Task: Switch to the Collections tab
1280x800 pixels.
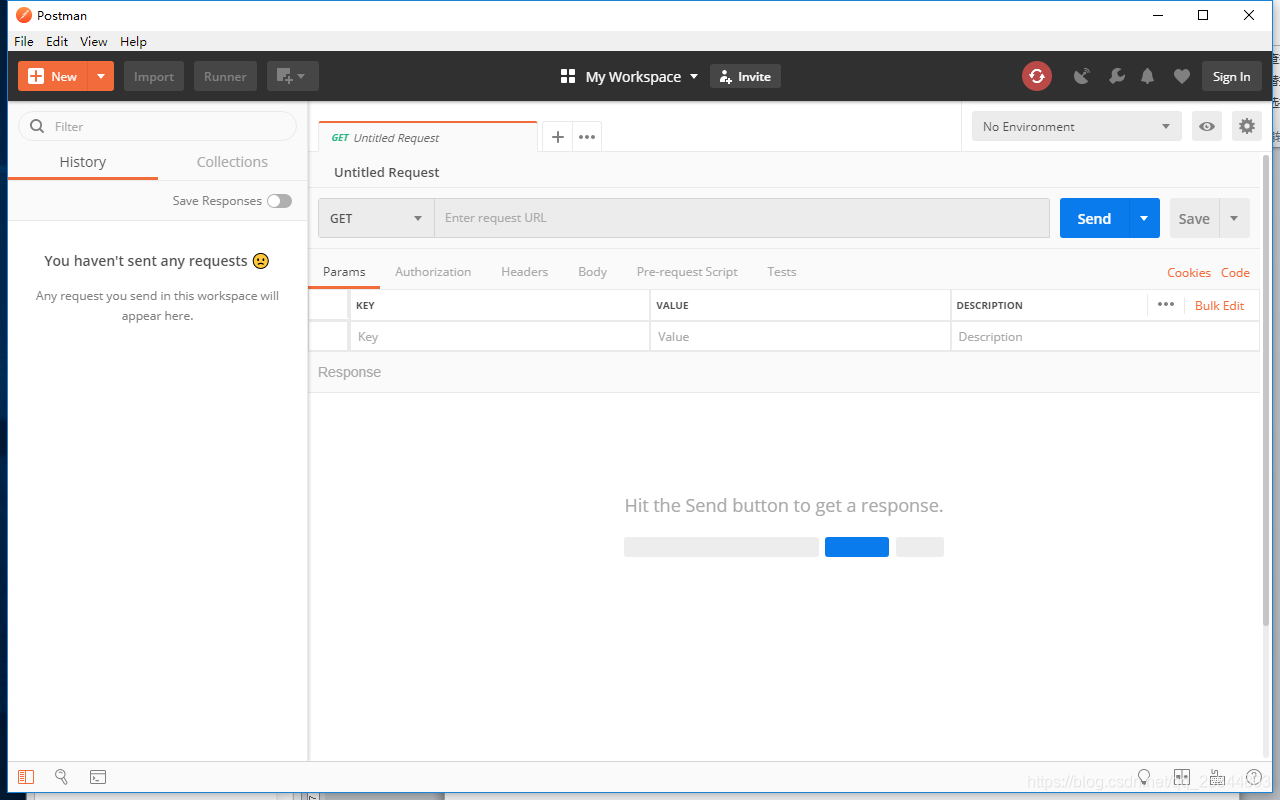Action: click(232, 162)
